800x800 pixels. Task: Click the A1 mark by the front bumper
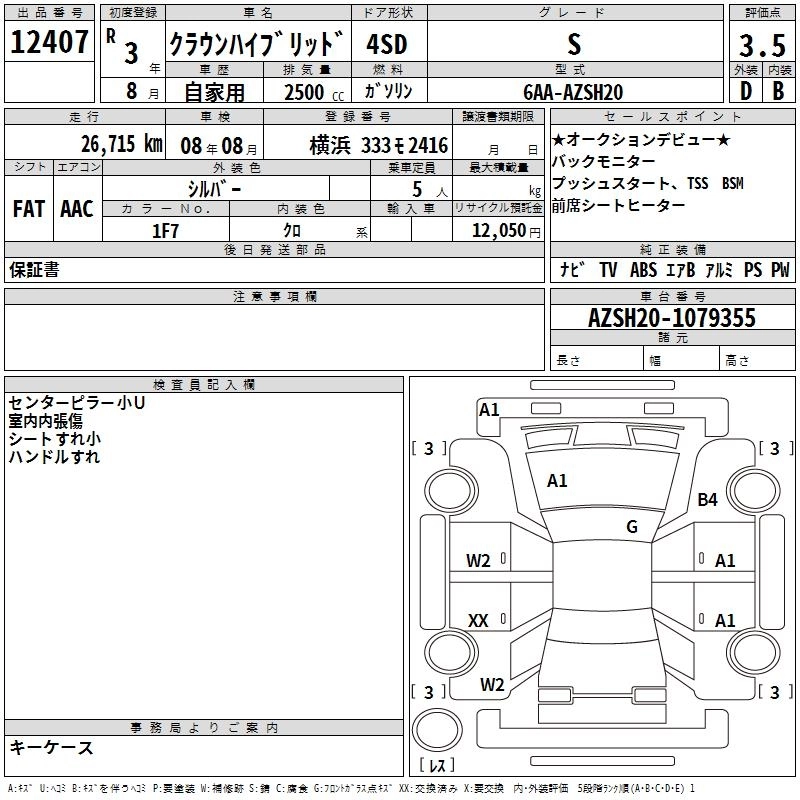pos(489,409)
